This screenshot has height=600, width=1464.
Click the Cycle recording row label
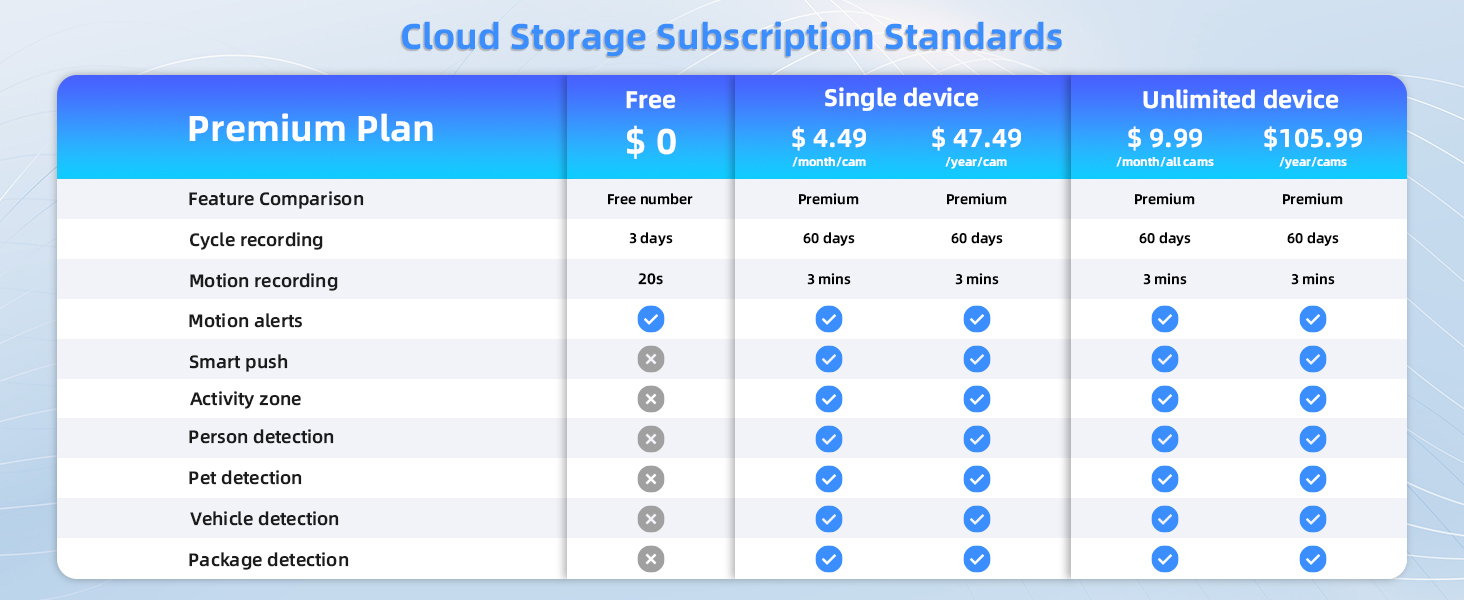pos(256,240)
